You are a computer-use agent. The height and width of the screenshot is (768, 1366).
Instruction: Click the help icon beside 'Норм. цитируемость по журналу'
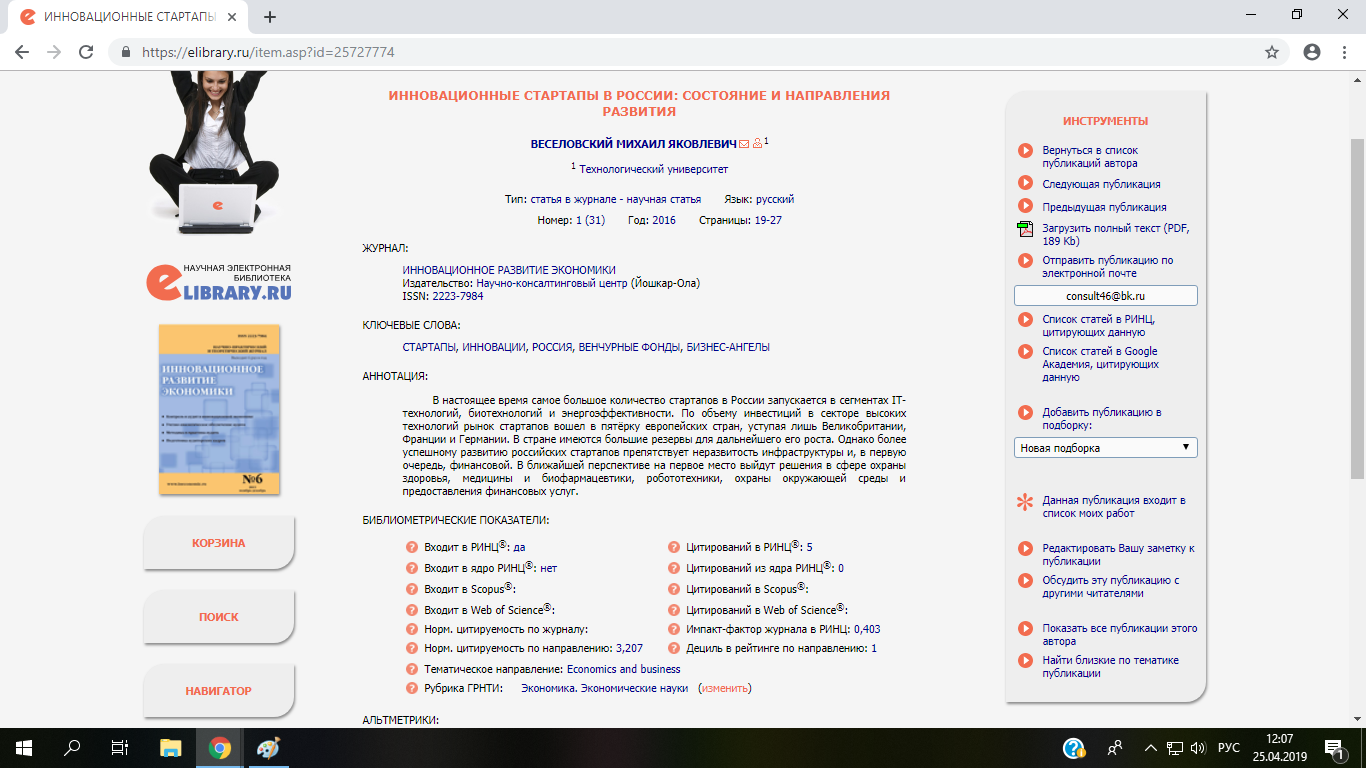coord(412,629)
